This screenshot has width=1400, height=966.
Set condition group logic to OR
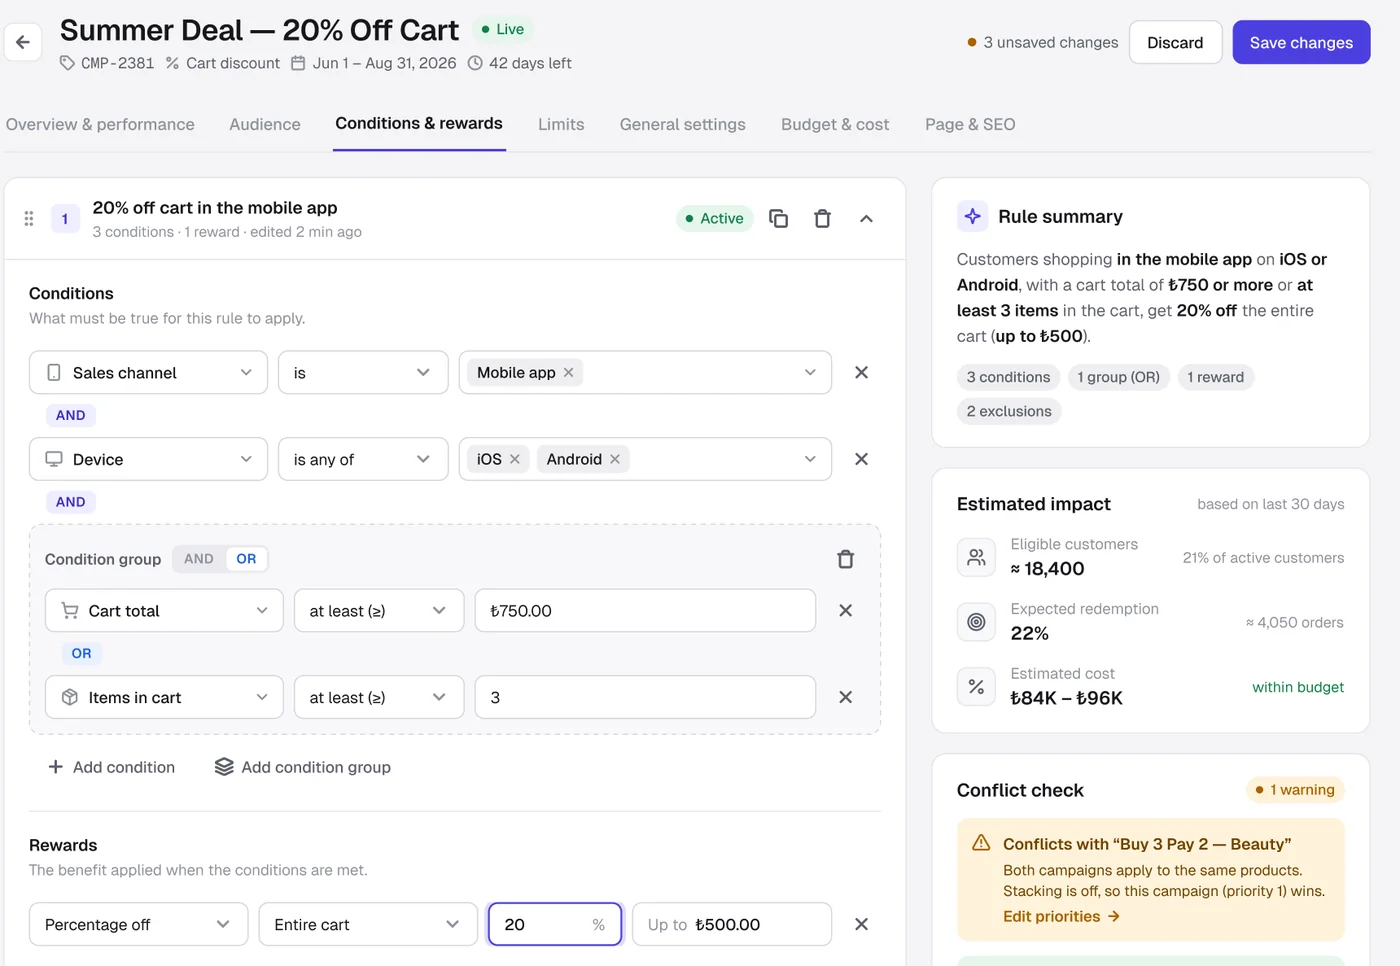[x=246, y=559]
